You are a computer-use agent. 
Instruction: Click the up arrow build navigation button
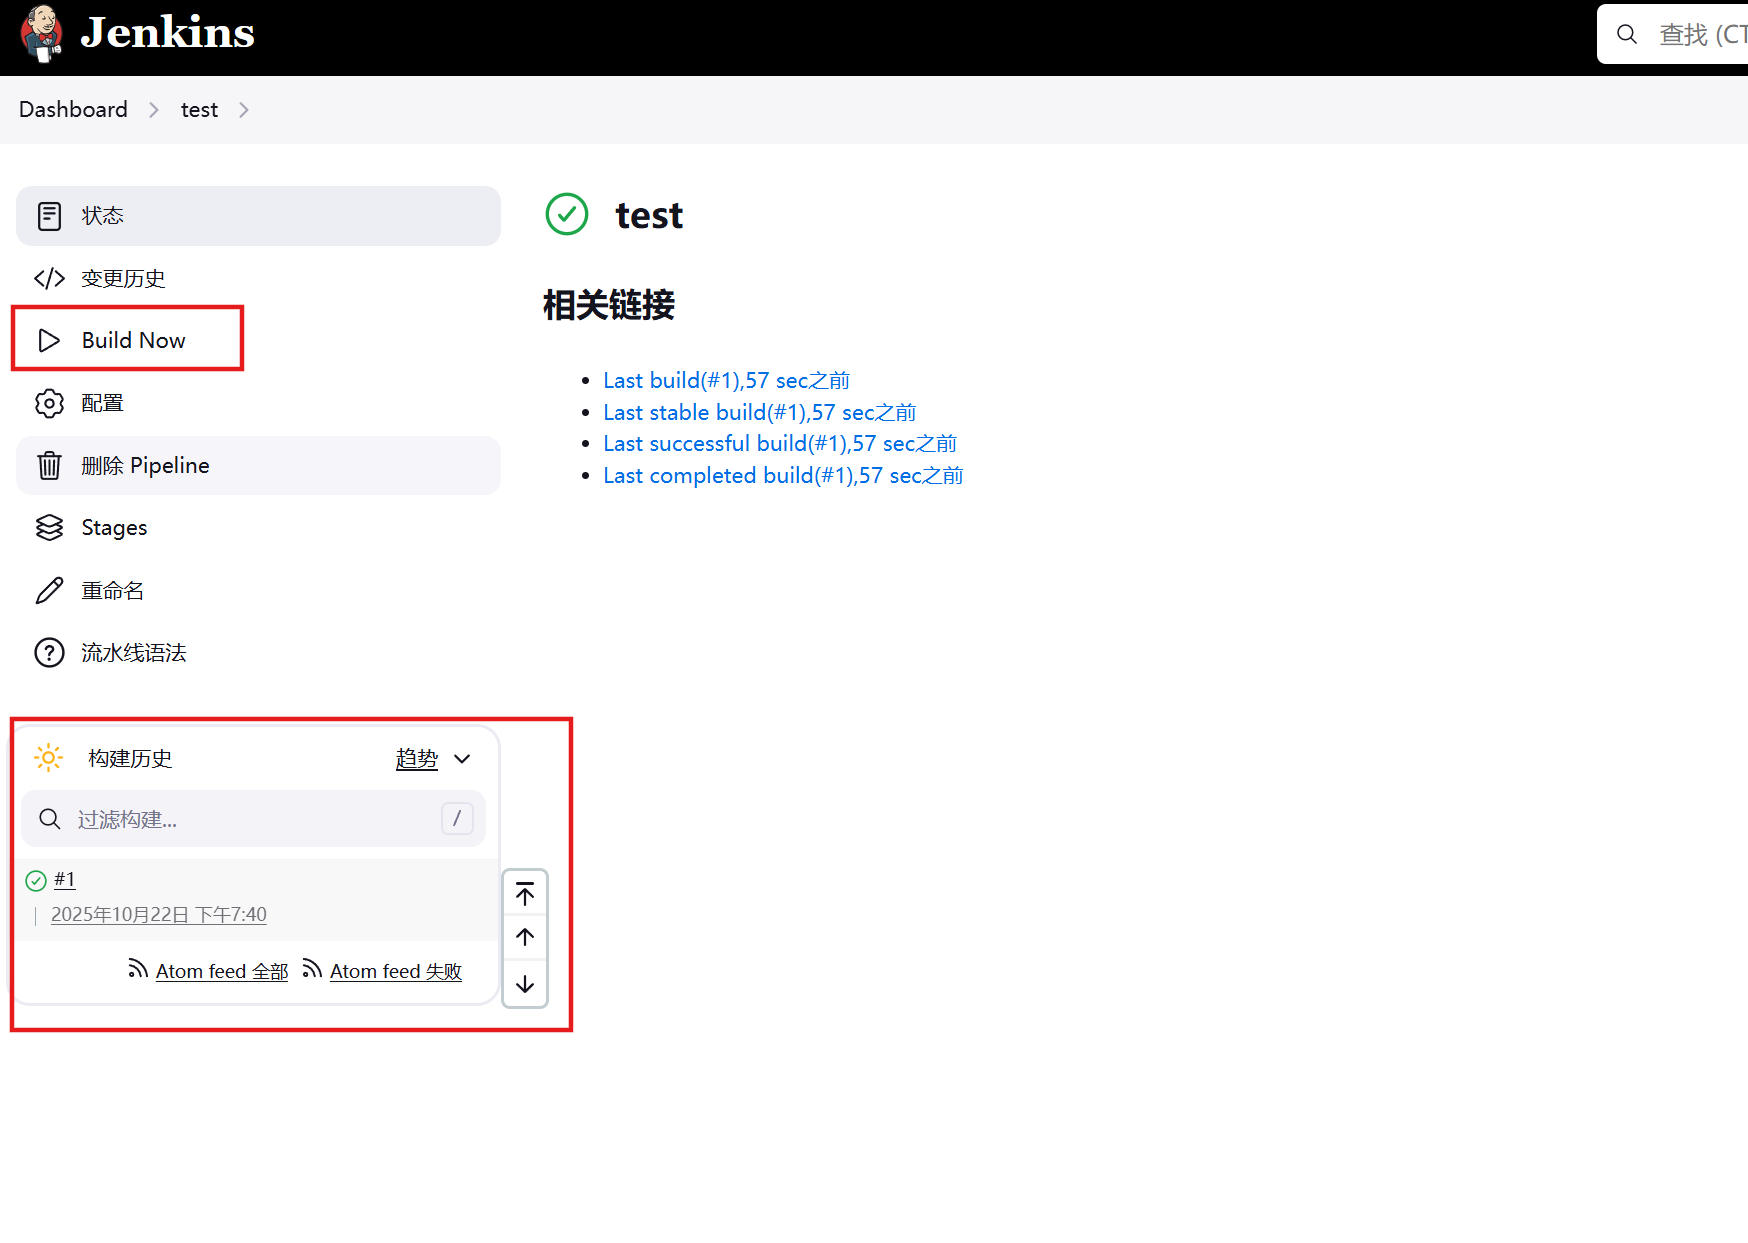coord(525,937)
